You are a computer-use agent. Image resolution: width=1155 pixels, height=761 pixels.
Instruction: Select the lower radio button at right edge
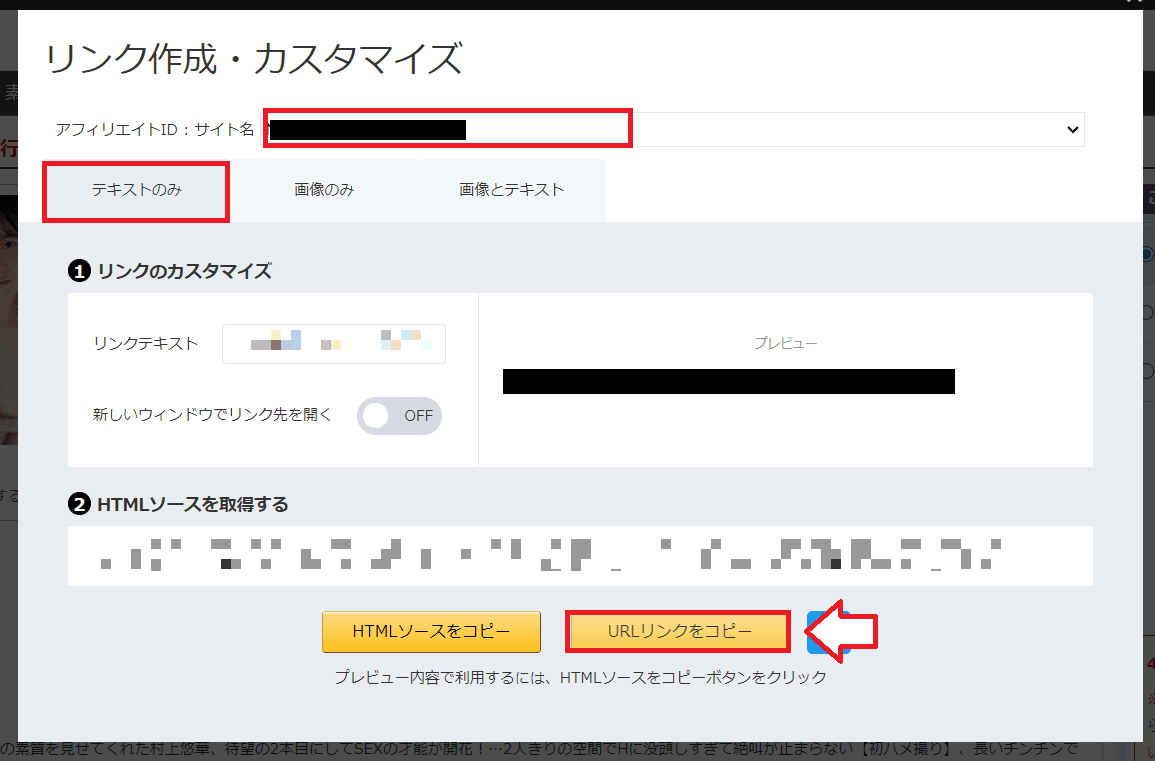(1148, 311)
